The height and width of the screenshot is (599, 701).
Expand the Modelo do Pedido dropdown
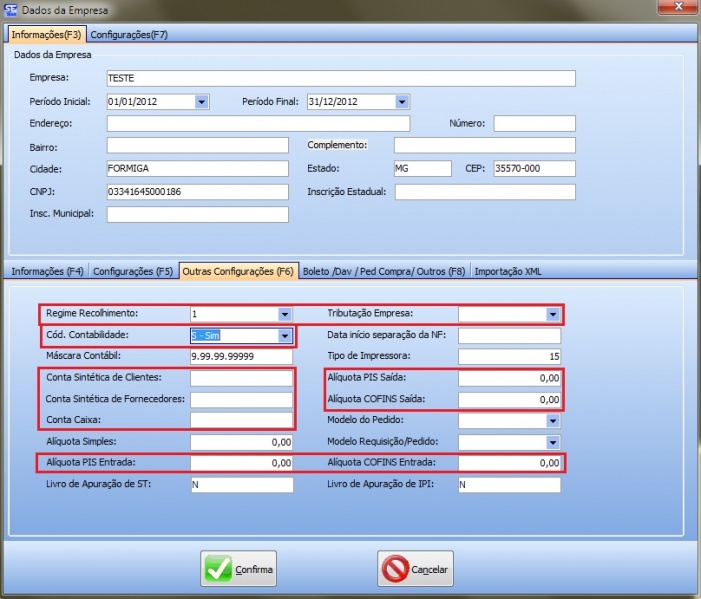(552, 420)
